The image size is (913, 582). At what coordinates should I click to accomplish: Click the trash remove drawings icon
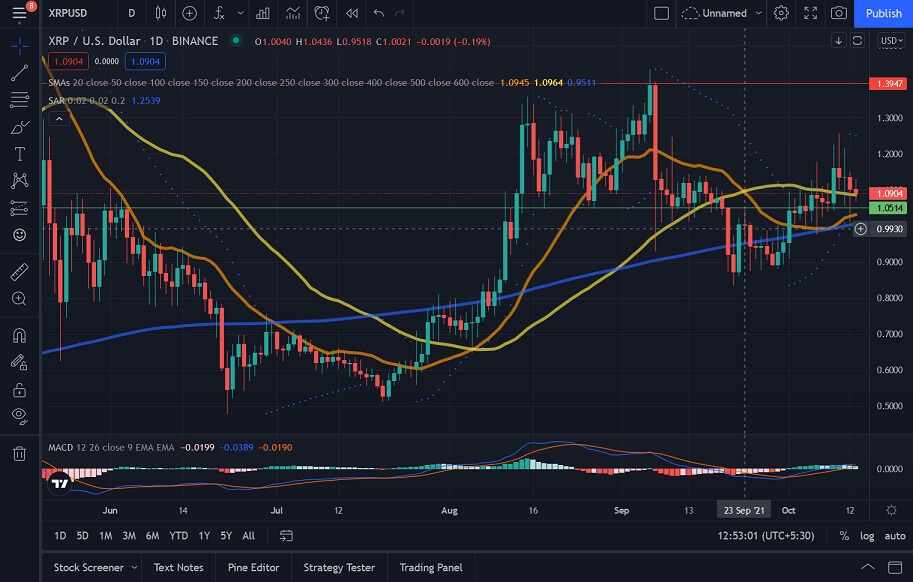[x=19, y=454]
